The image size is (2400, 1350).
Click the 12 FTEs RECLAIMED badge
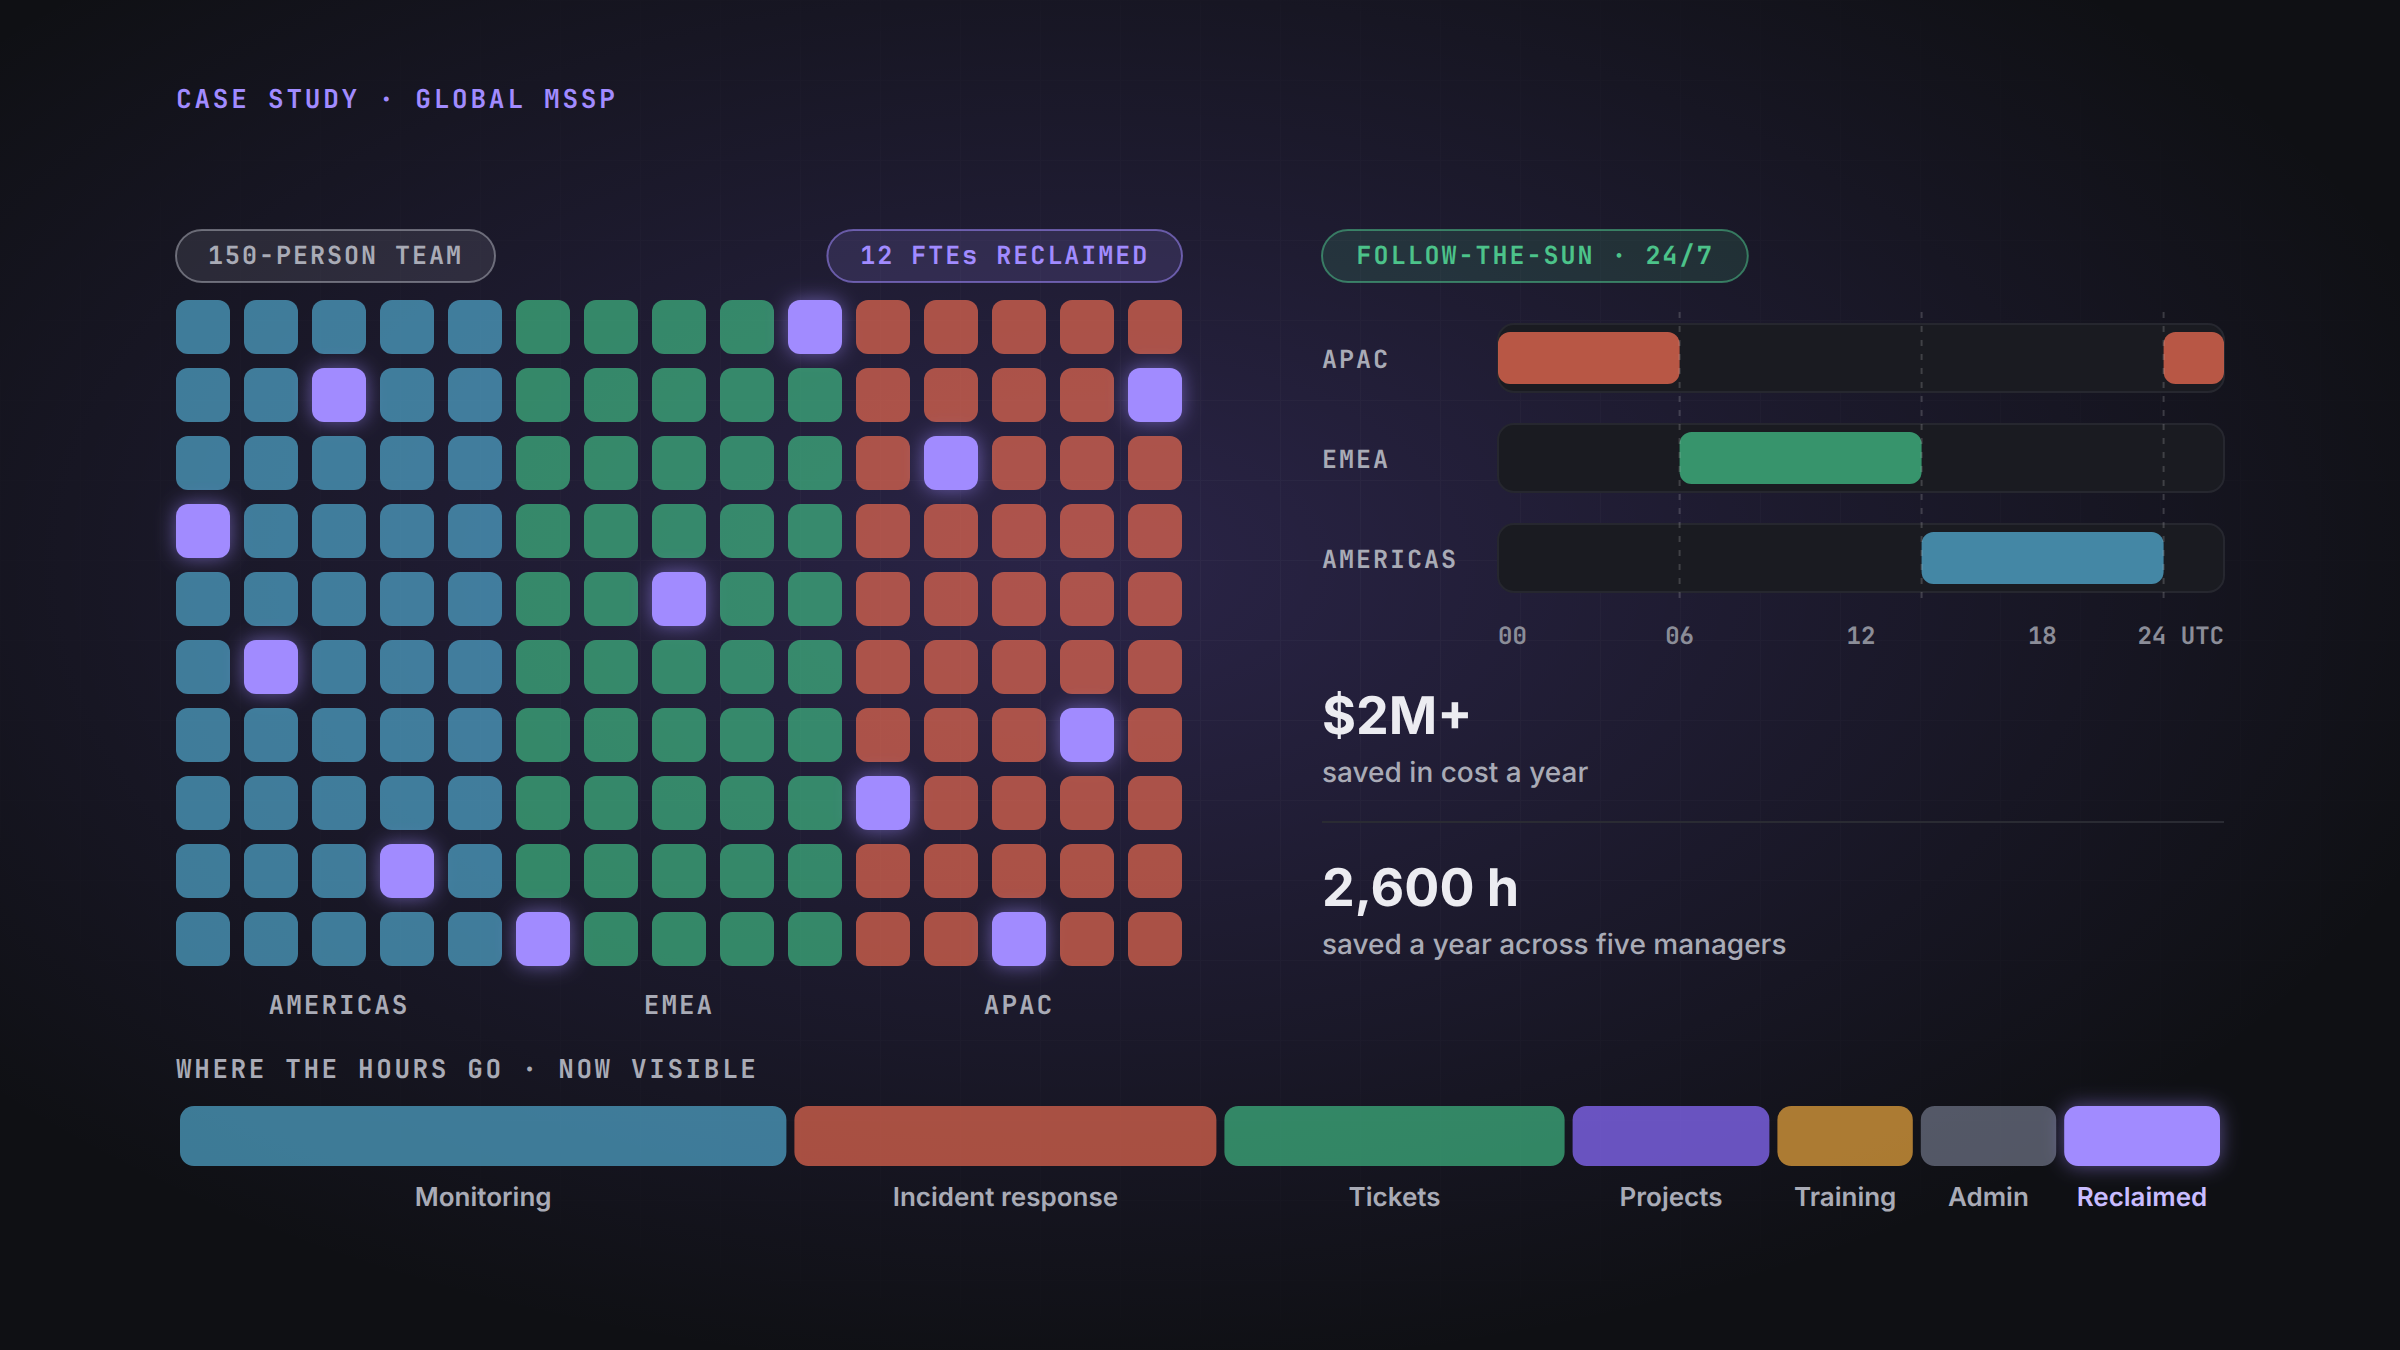pyautogui.click(x=1004, y=256)
